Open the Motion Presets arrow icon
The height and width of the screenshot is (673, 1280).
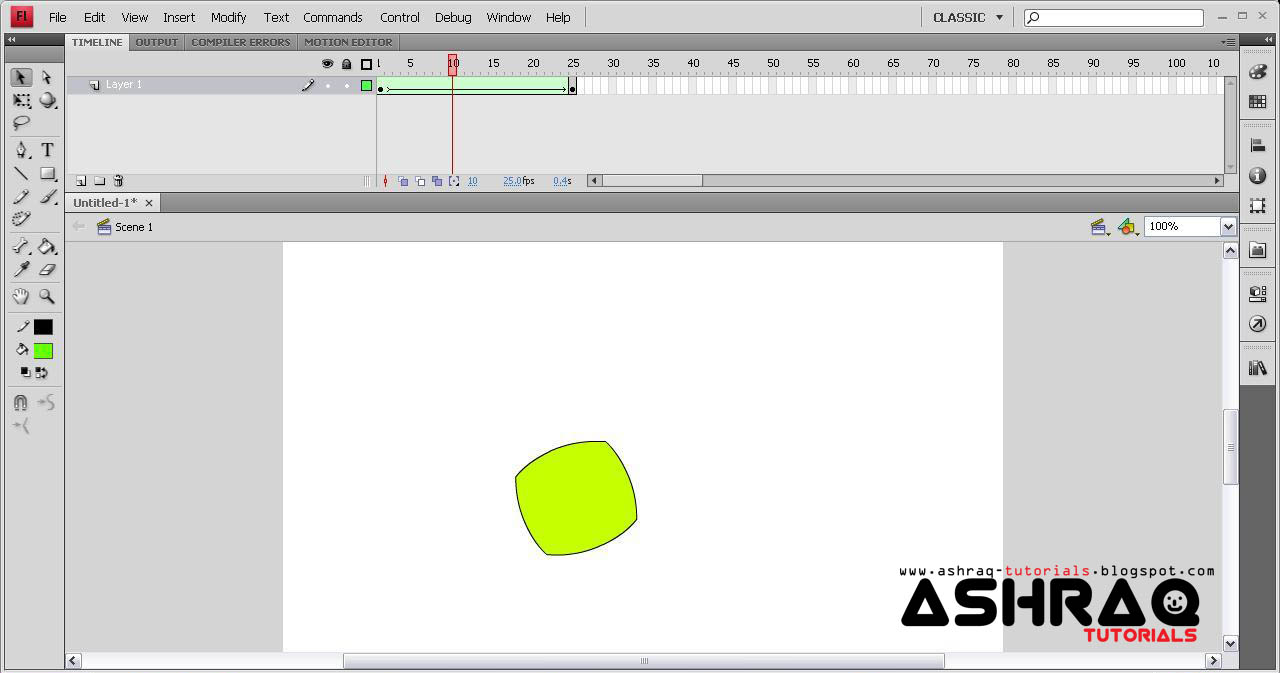[x=1258, y=324]
